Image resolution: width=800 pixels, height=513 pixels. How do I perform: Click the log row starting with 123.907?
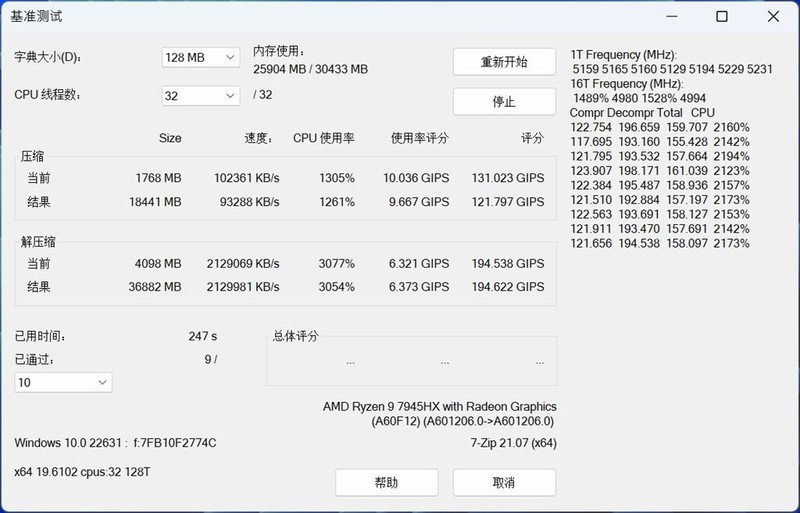click(x=660, y=170)
